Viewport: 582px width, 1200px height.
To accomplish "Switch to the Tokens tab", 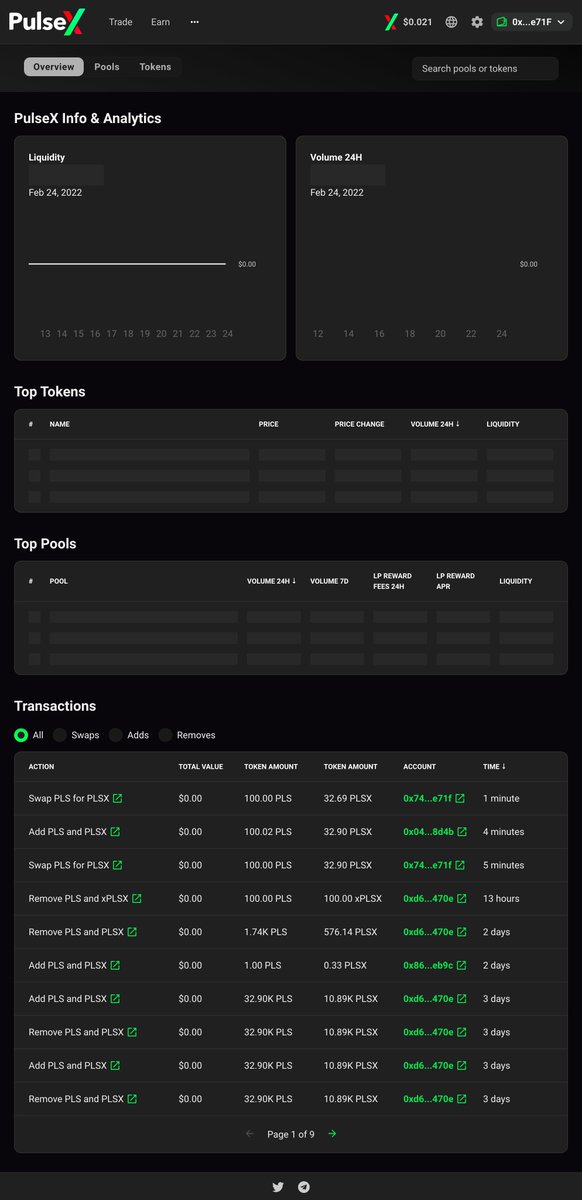I will pyautogui.click(x=155, y=67).
